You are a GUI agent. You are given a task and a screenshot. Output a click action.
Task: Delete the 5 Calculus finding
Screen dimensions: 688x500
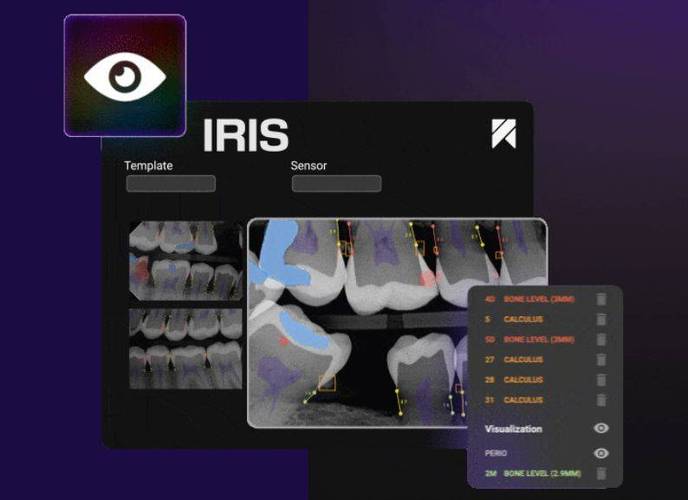point(601,319)
